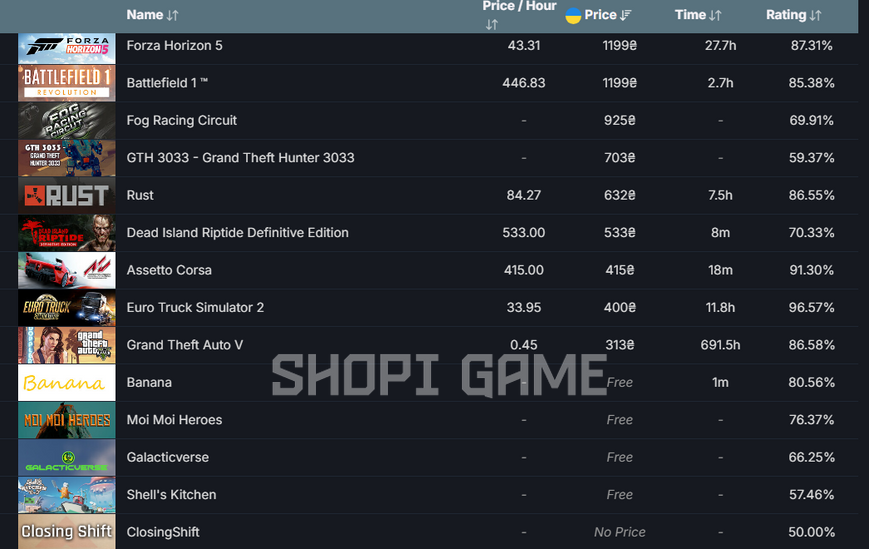The height and width of the screenshot is (549, 869).
Task: Select the 84.27 price per hour value
Action: coord(524,195)
